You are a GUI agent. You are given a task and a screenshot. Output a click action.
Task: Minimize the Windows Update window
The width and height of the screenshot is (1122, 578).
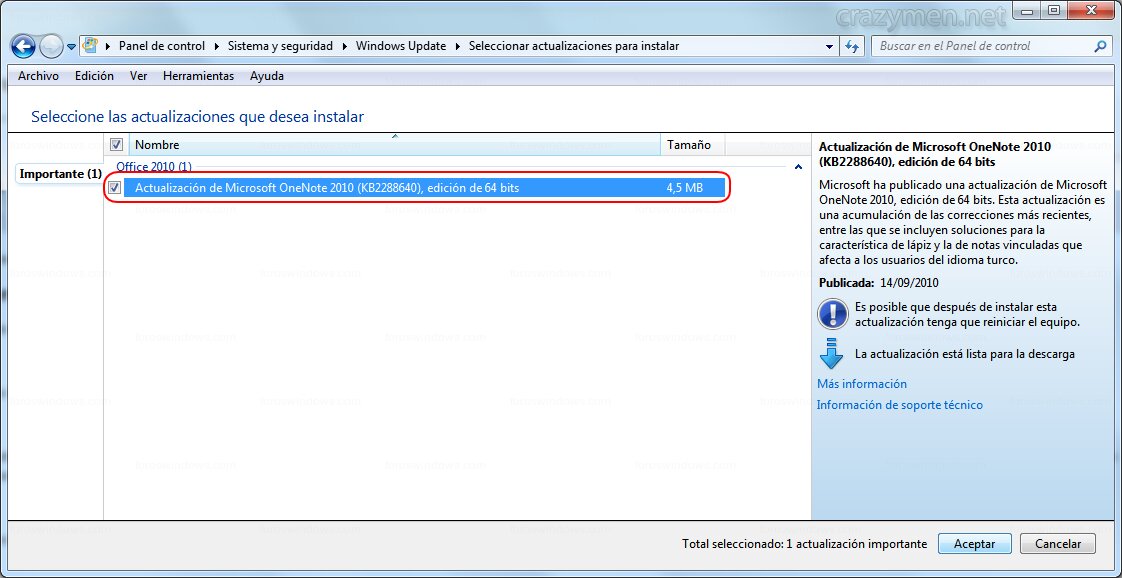pyautogui.click(x=1028, y=10)
